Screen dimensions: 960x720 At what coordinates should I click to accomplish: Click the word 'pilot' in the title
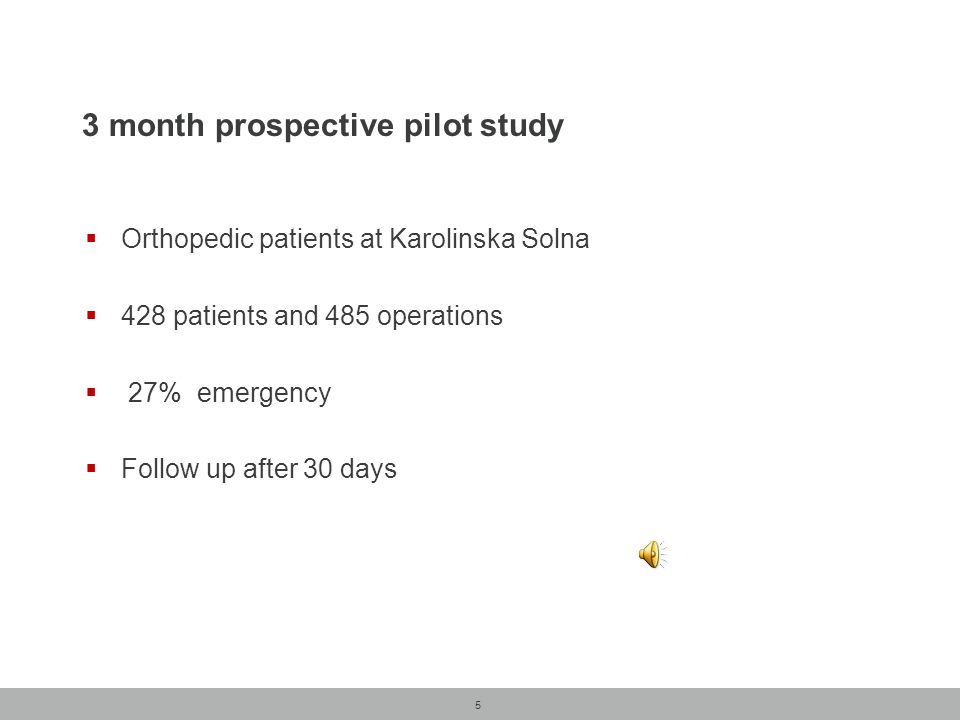click(438, 126)
